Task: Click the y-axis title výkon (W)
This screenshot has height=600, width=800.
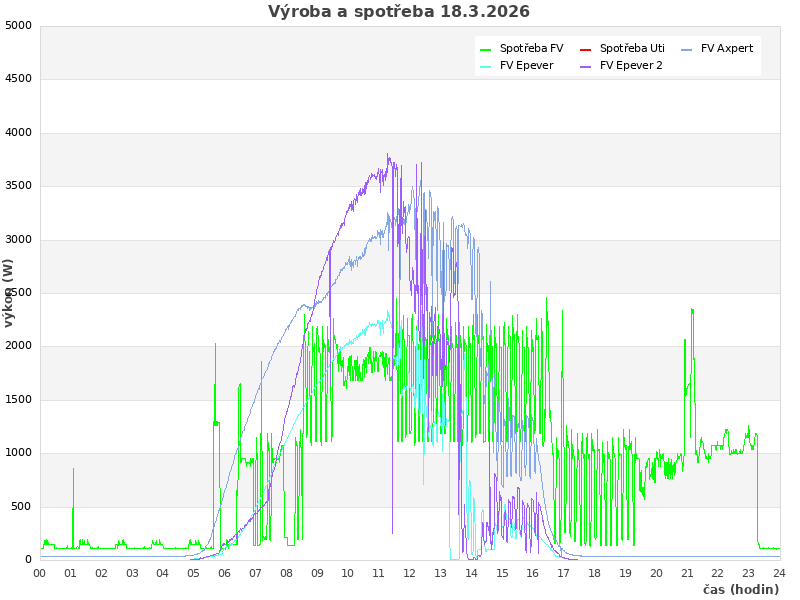Action: pyautogui.click(x=9, y=292)
